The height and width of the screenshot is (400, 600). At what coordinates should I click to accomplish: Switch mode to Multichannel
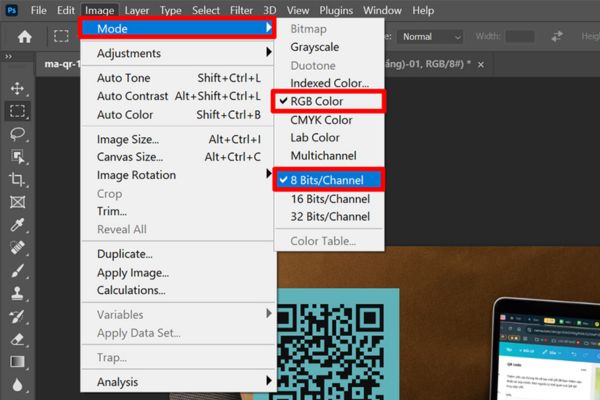click(329, 156)
